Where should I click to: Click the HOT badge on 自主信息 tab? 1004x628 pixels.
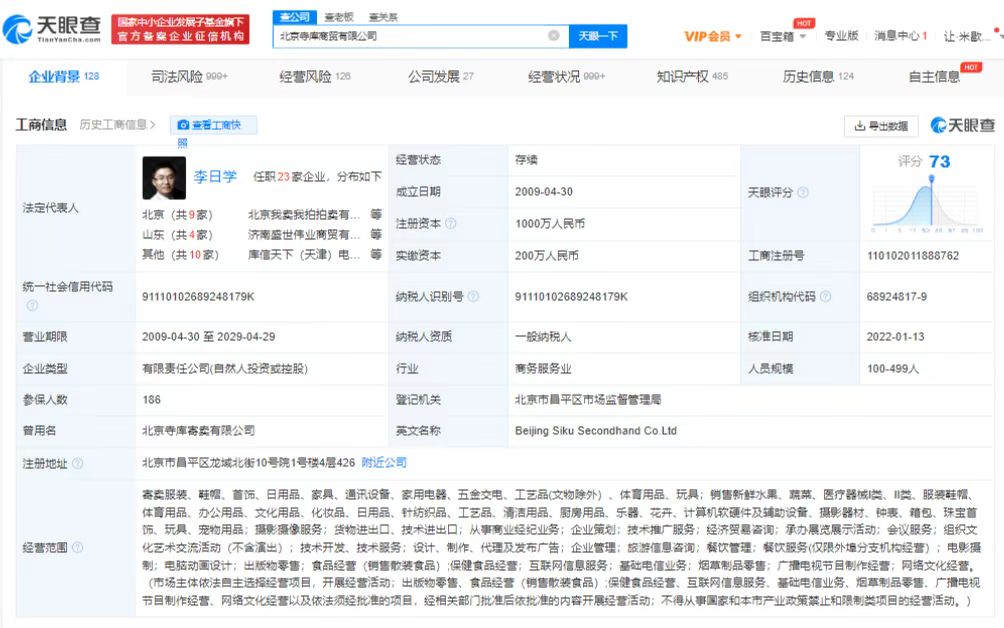(971, 67)
